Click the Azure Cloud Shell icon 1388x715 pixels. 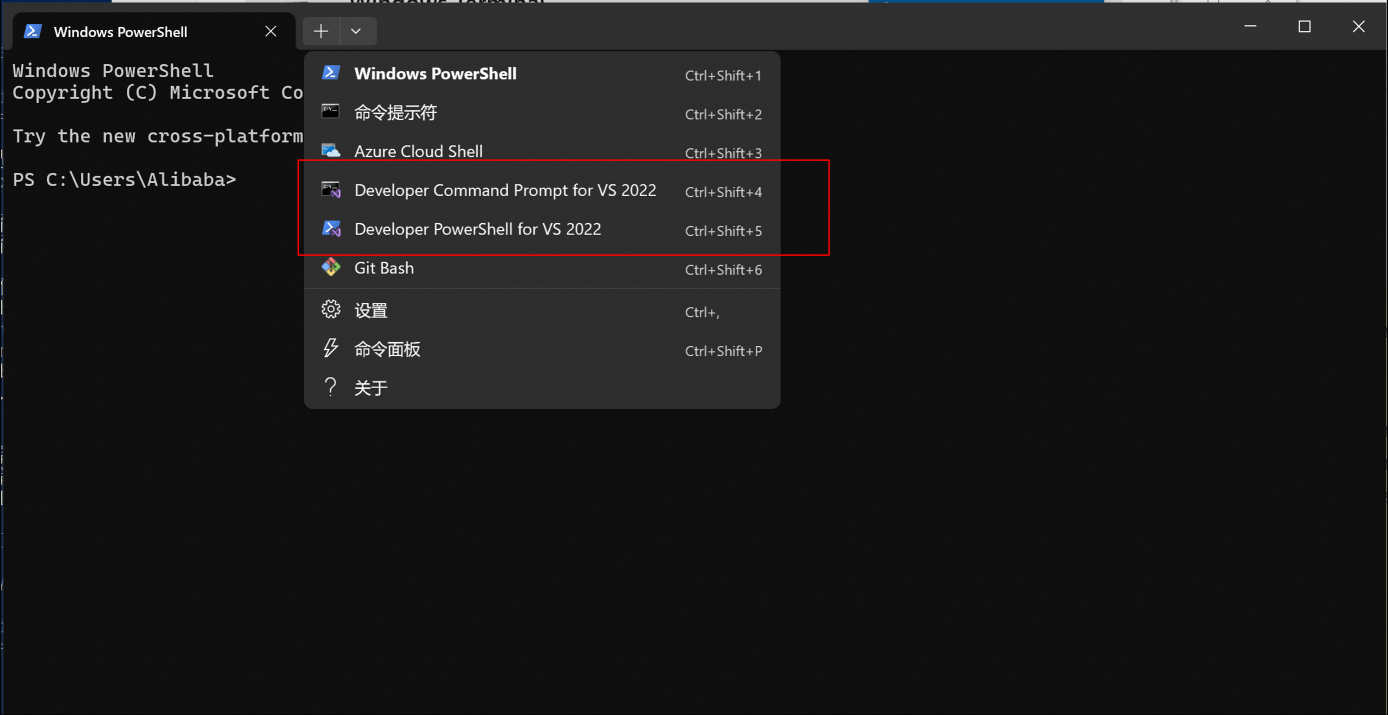pyautogui.click(x=331, y=151)
